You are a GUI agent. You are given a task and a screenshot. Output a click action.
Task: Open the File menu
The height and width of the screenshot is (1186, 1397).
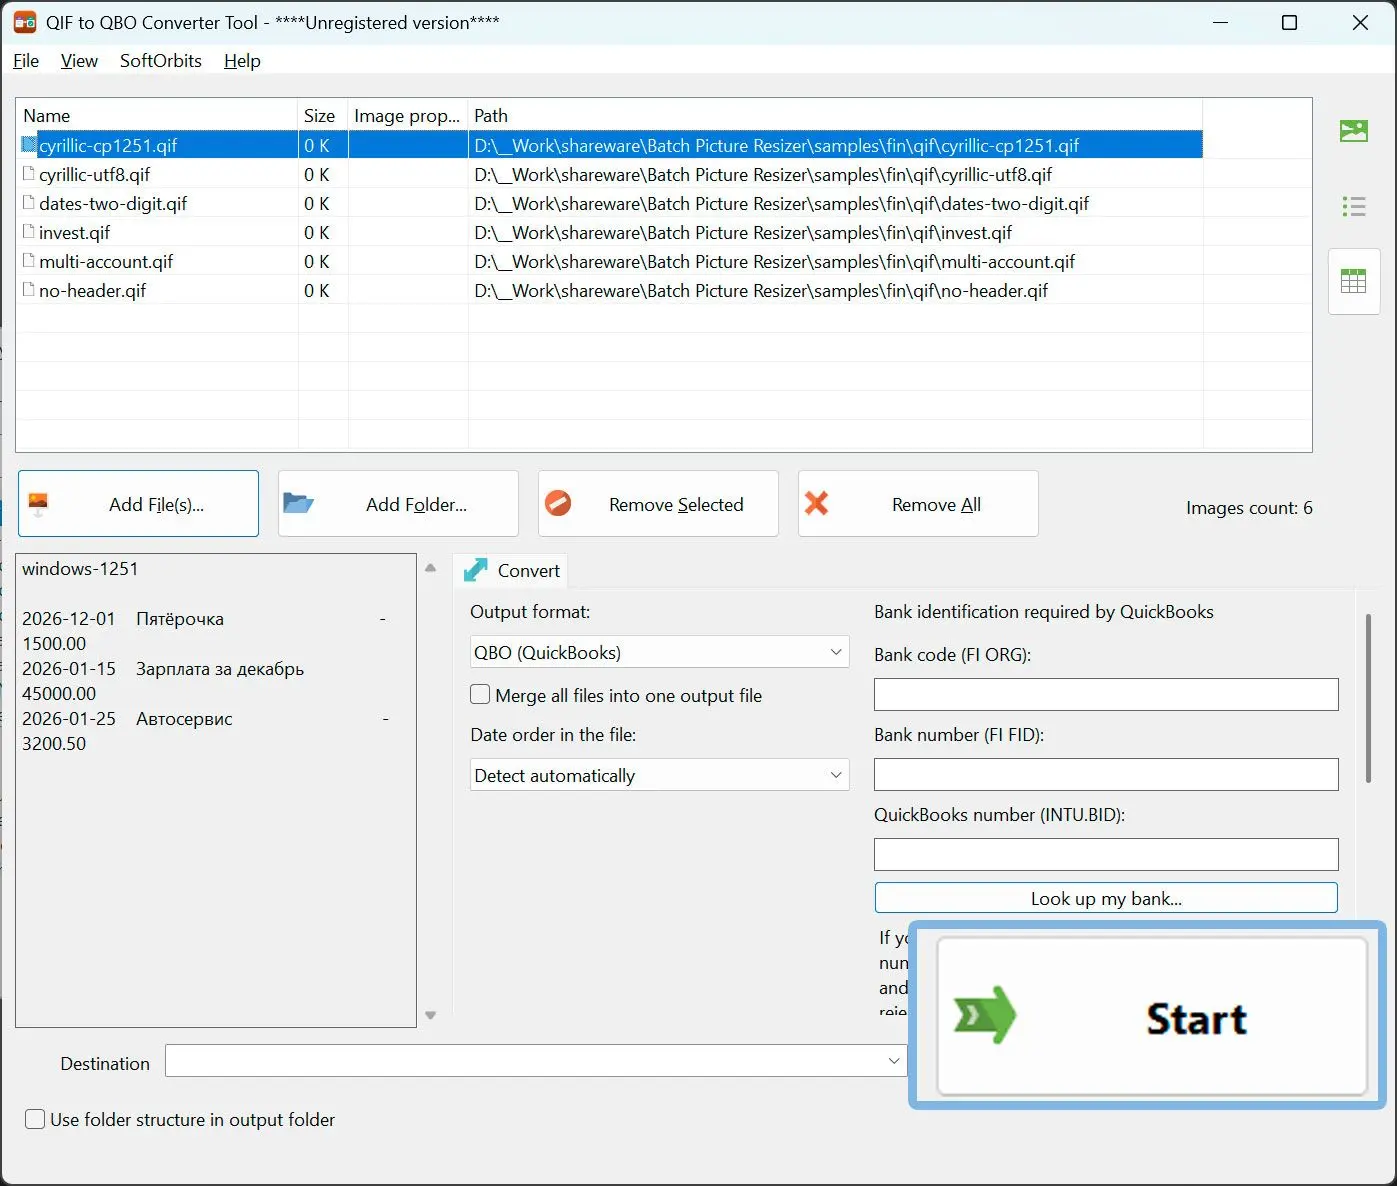click(x=26, y=61)
